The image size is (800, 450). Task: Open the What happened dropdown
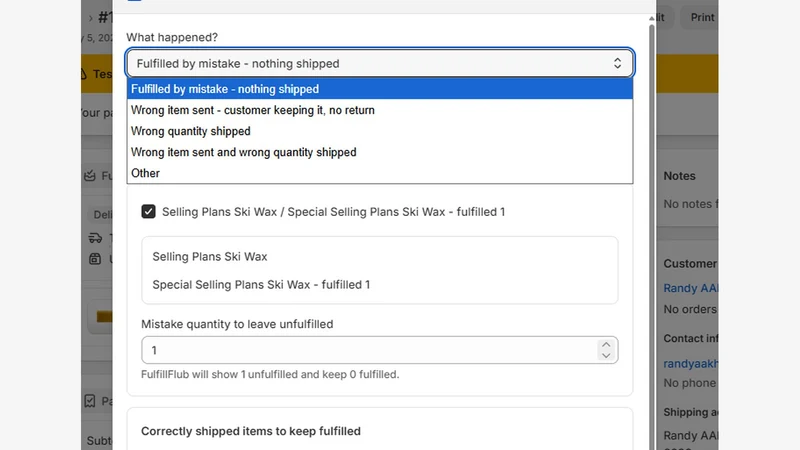380,63
